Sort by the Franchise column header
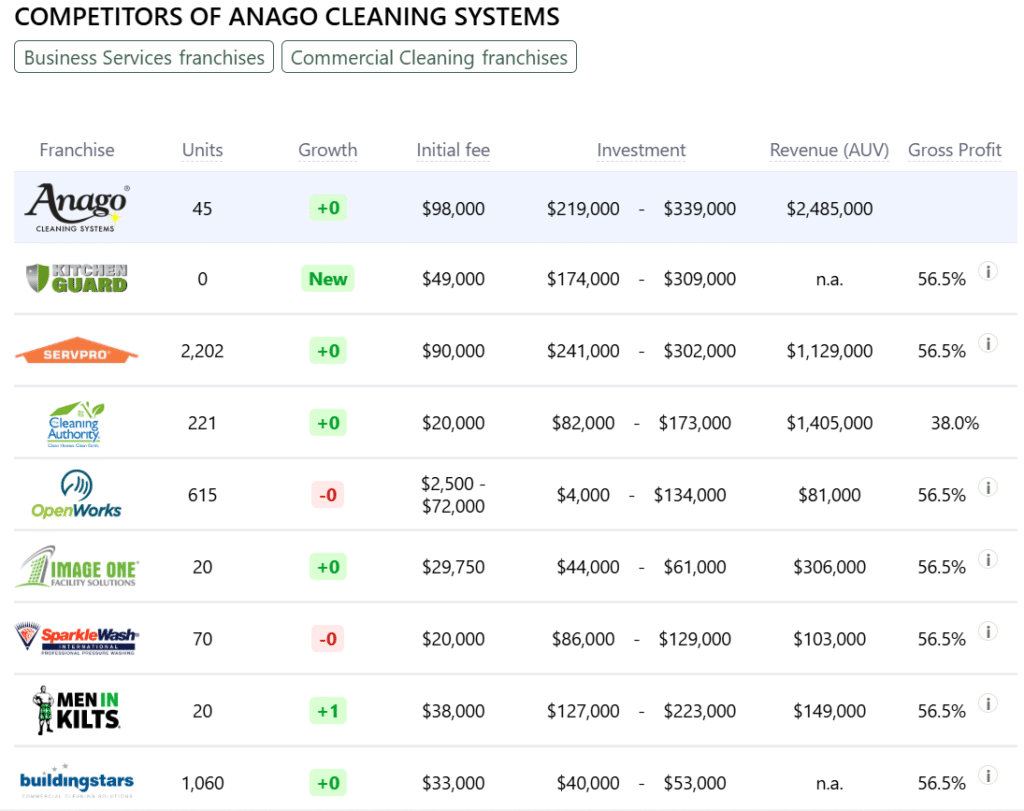Viewport: 1024px width, 811px height. 77,150
